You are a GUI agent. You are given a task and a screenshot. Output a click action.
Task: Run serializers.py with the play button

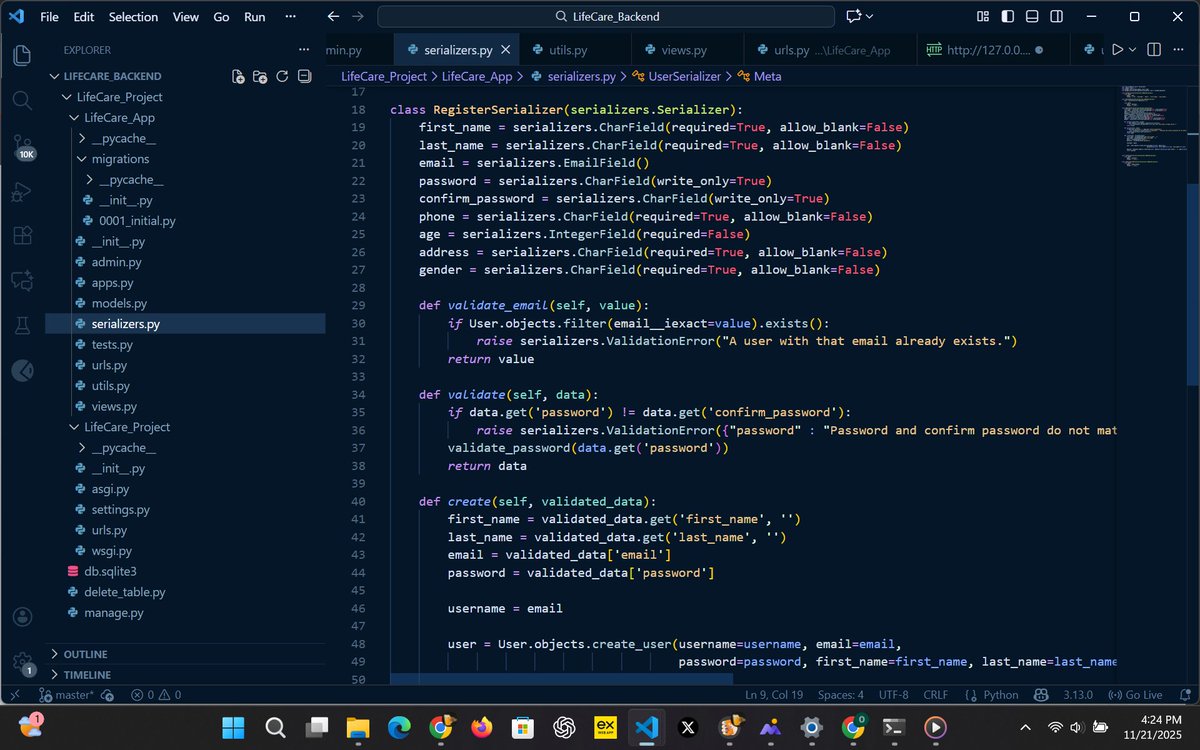(x=1118, y=49)
